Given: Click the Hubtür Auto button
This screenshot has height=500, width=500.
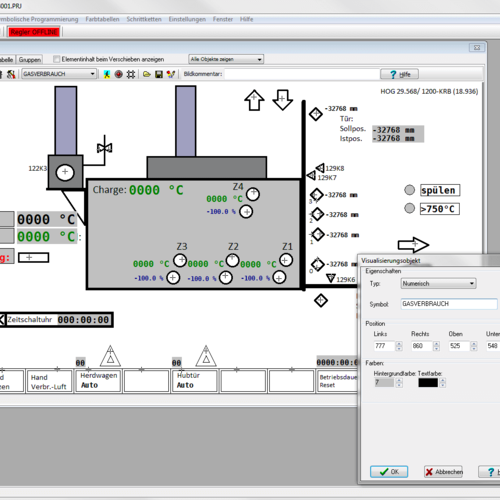Looking at the screenshot, I should tap(195, 380).
